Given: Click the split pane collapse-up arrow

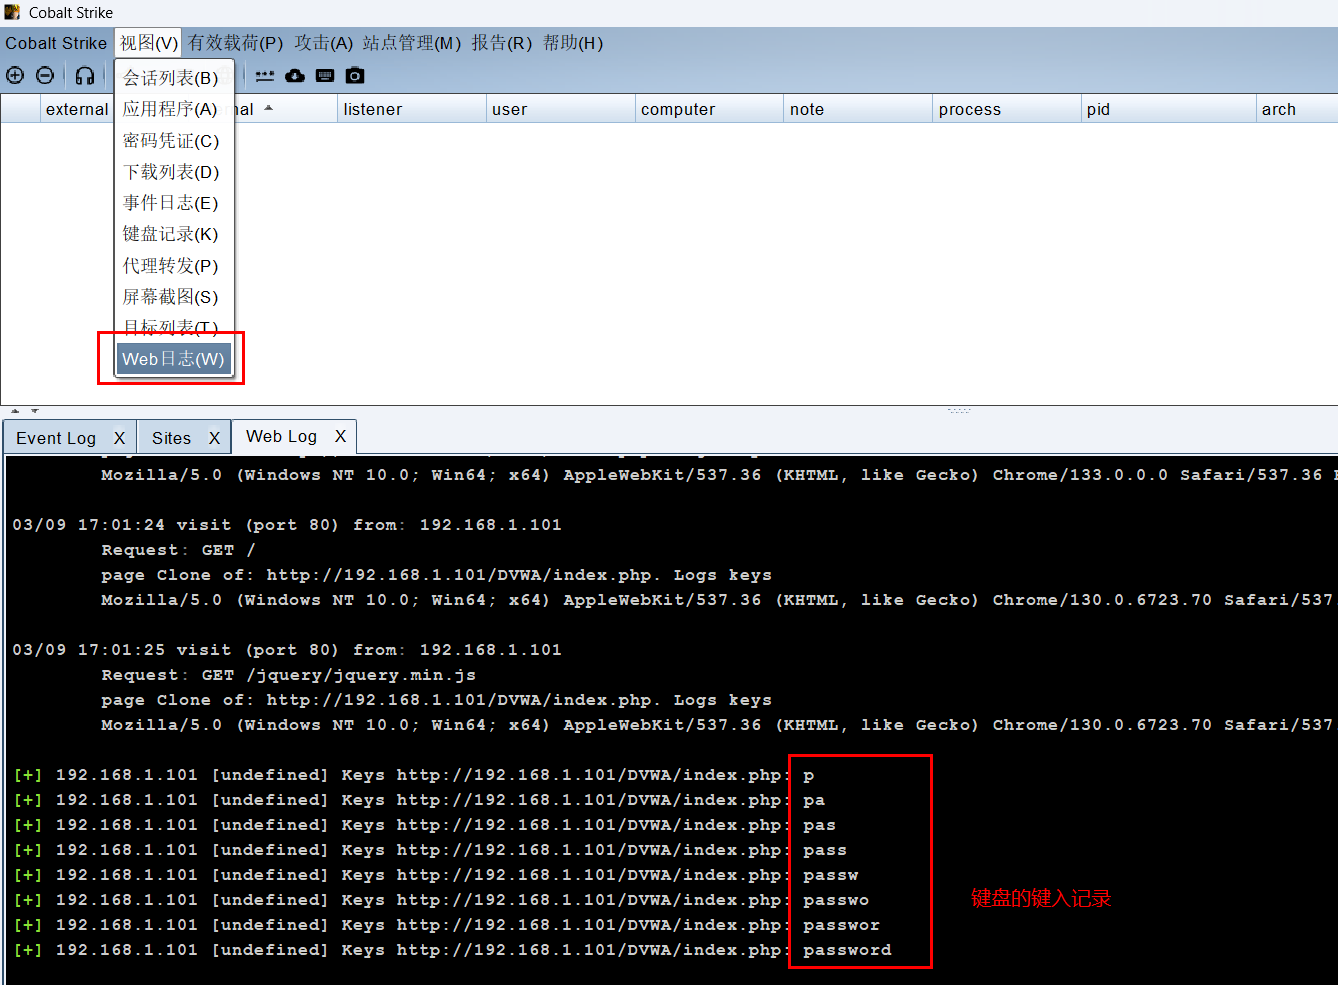Looking at the screenshot, I should pyautogui.click(x=15, y=411).
